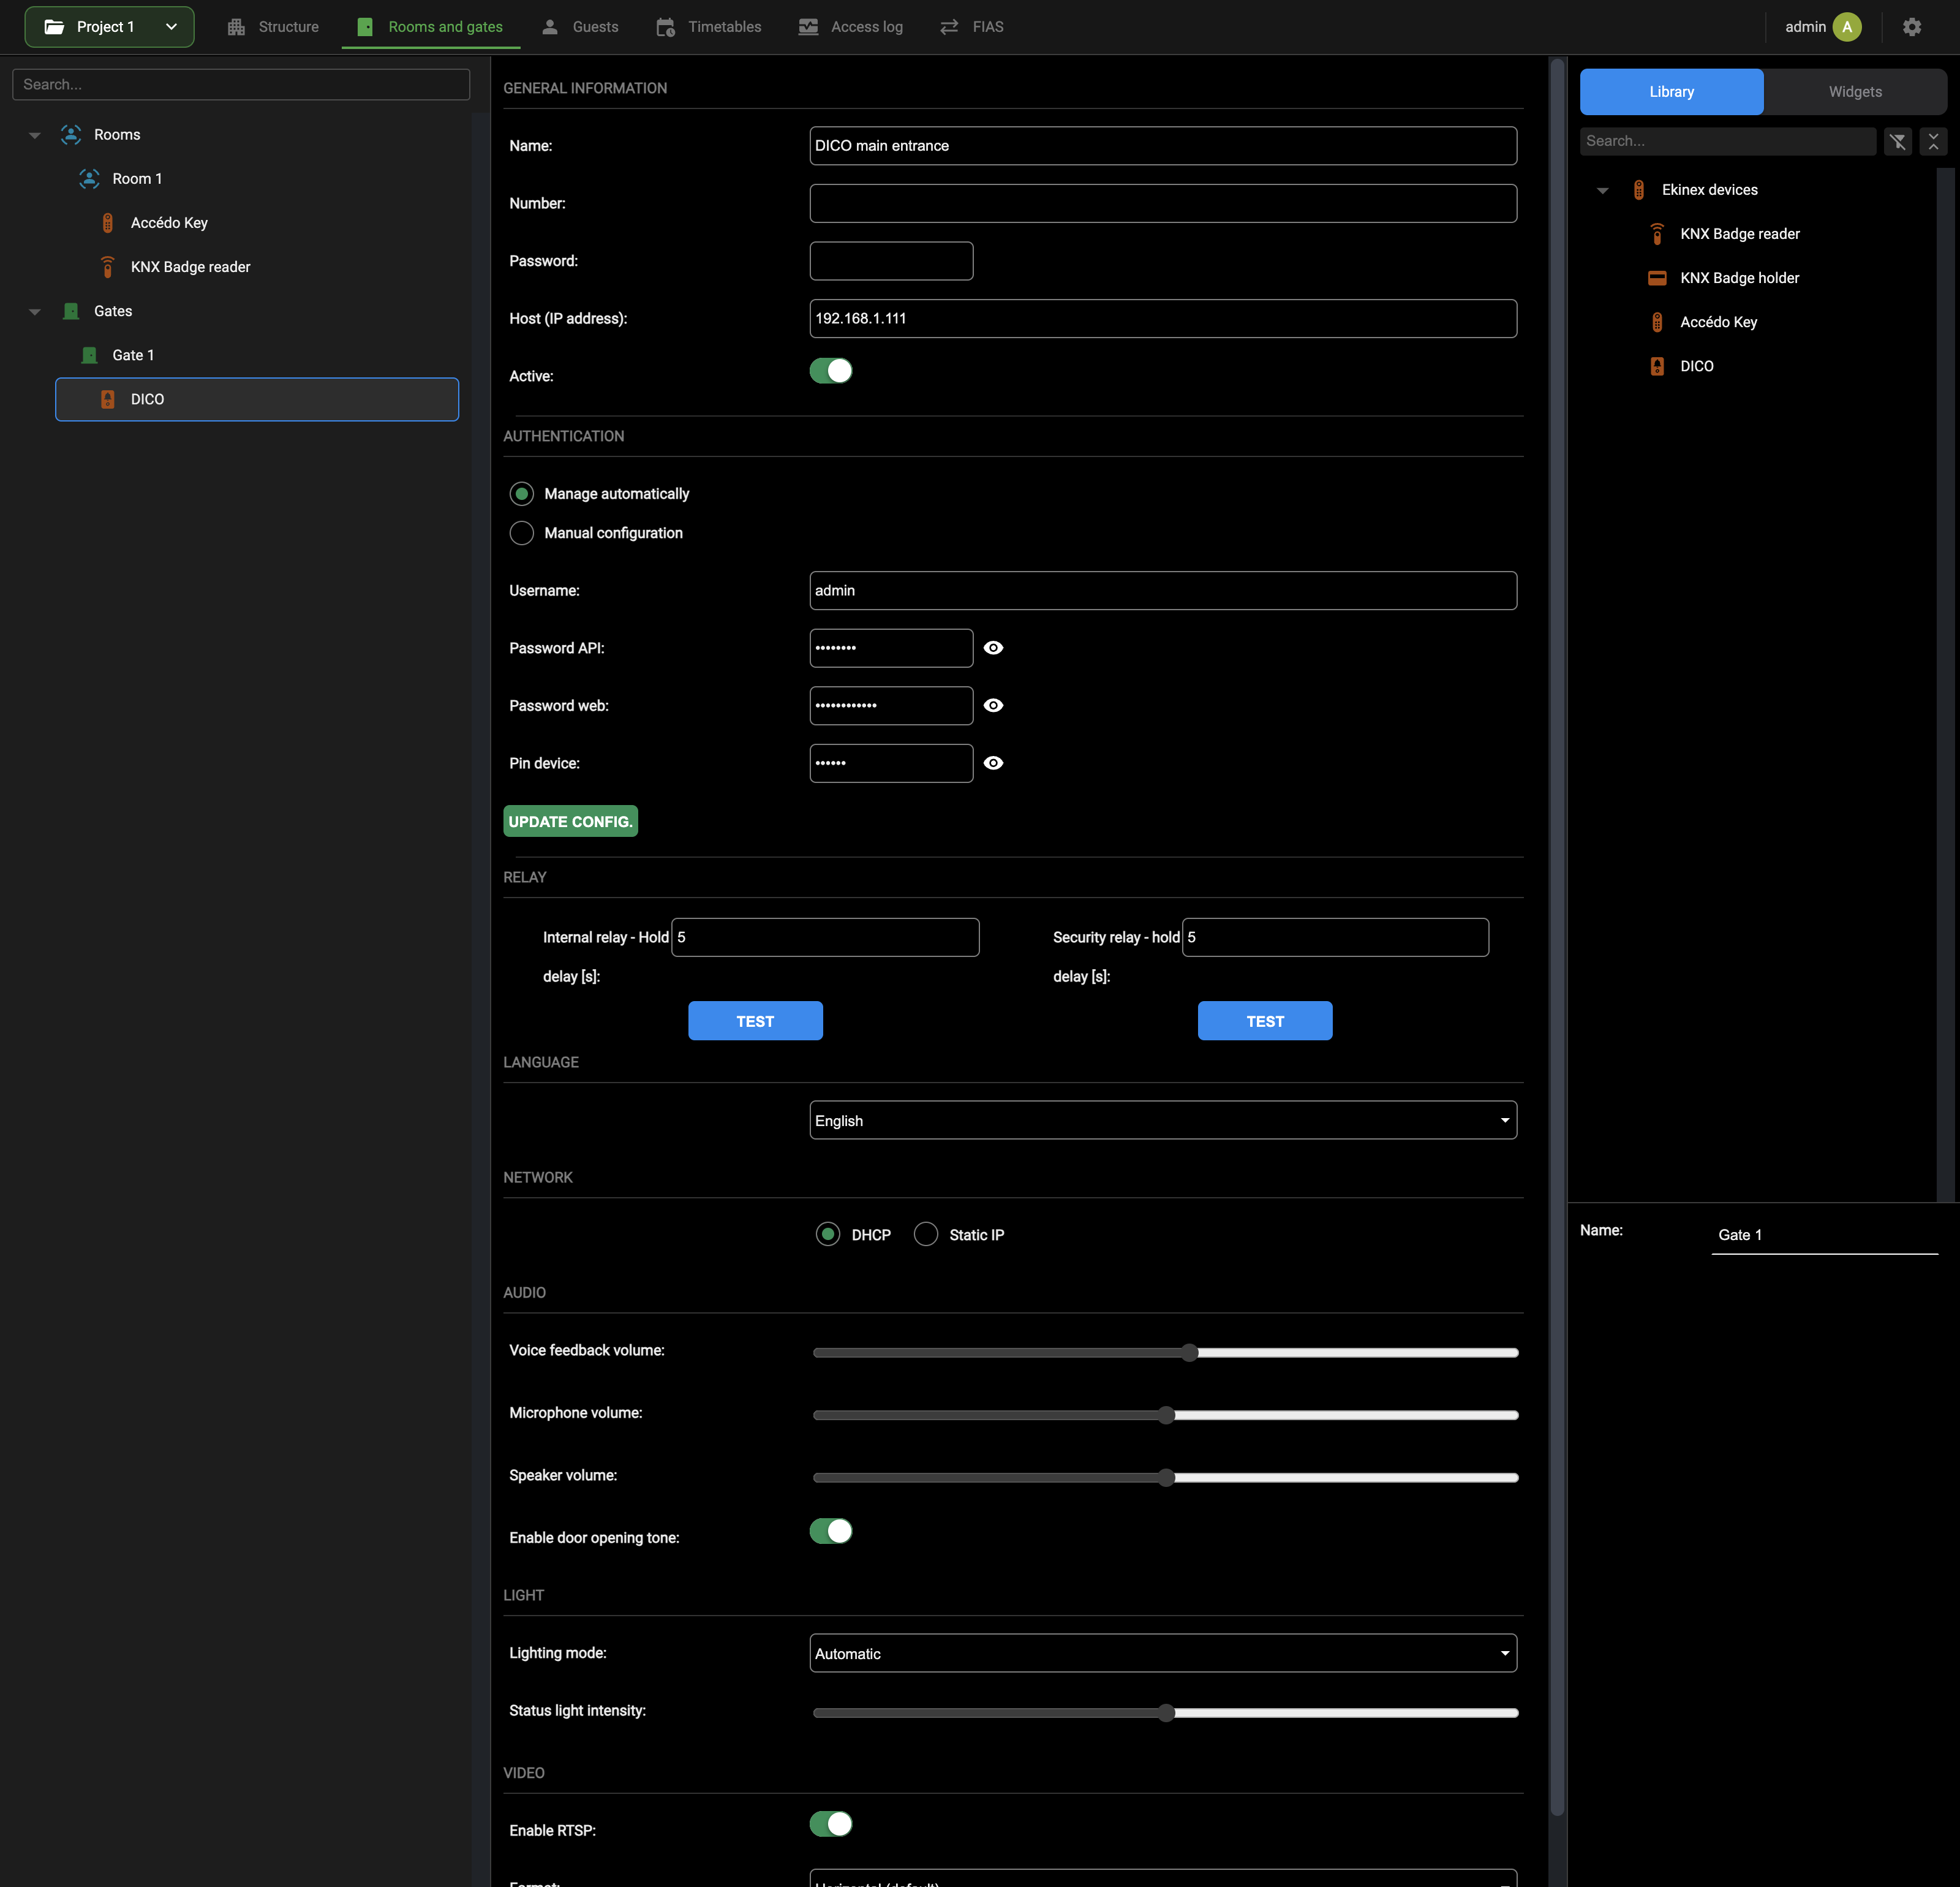Open the Access log tab
Image resolution: width=1960 pixels, height=1887 pixels.
click(851, 27)
